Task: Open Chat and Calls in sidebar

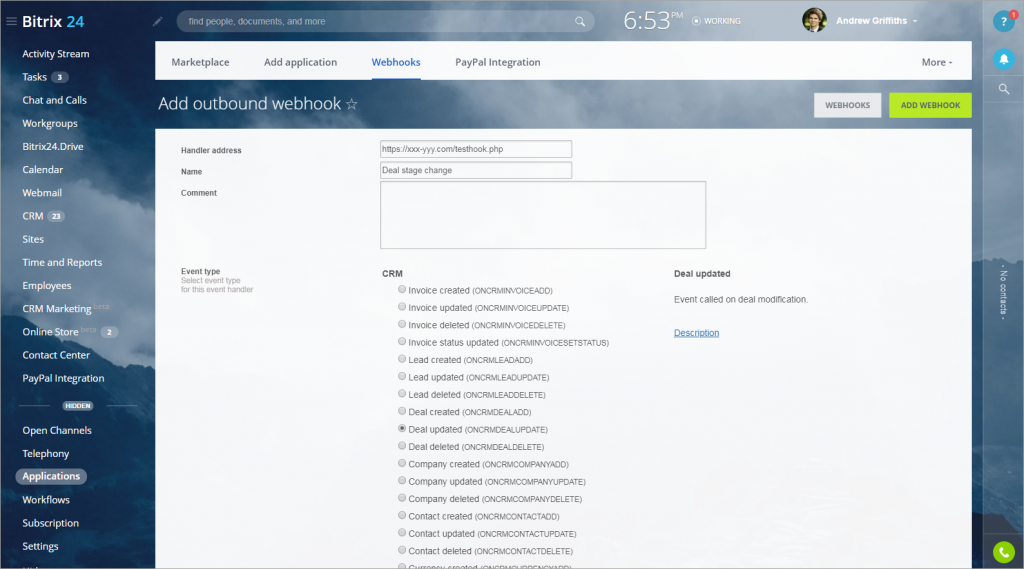Action: [54, 100]
